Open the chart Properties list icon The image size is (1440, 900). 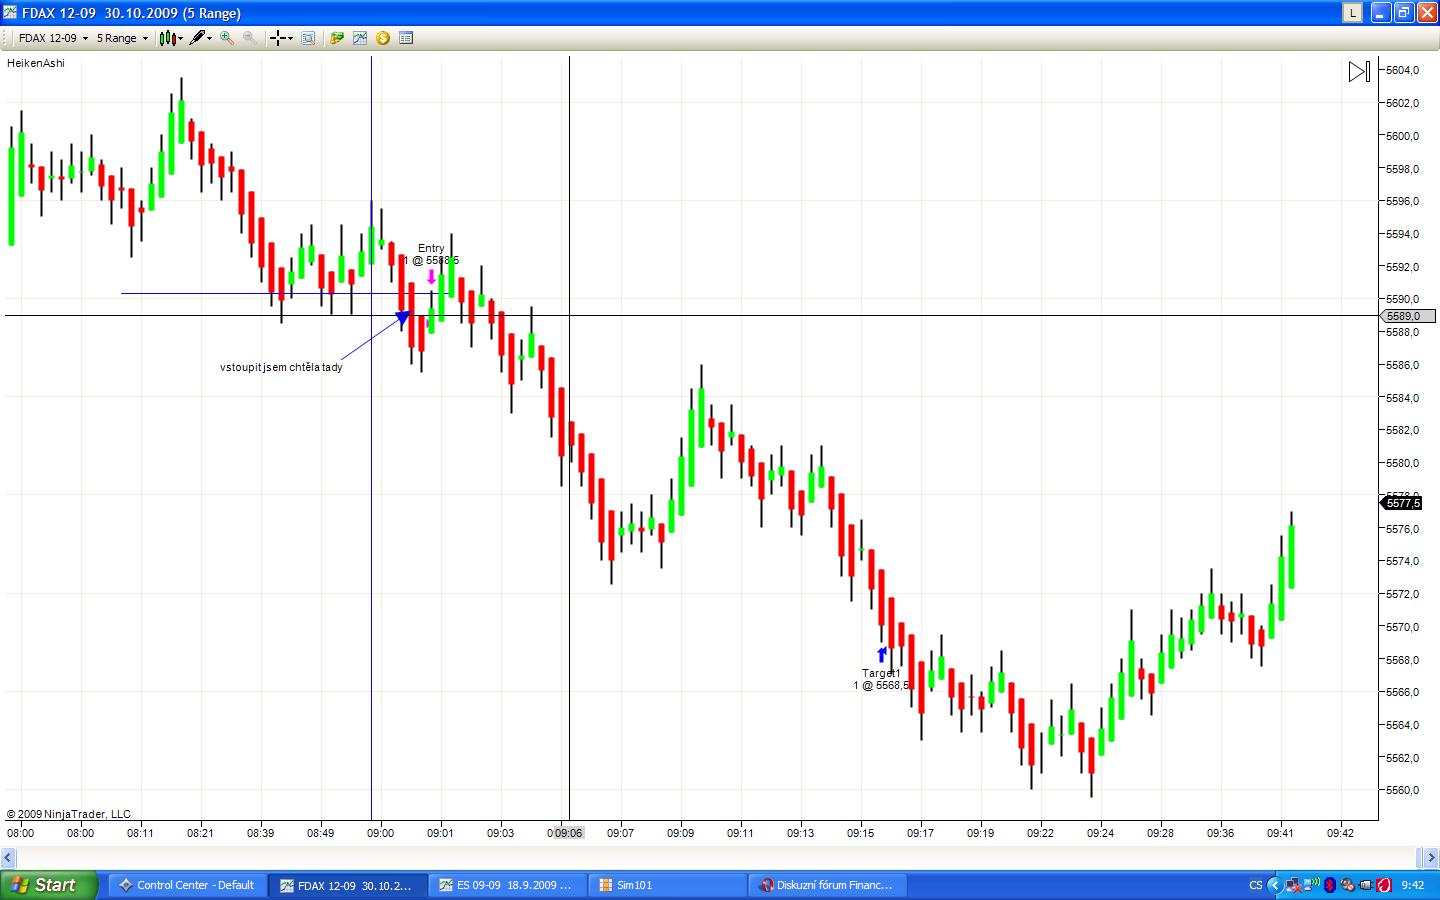(406, 38)
